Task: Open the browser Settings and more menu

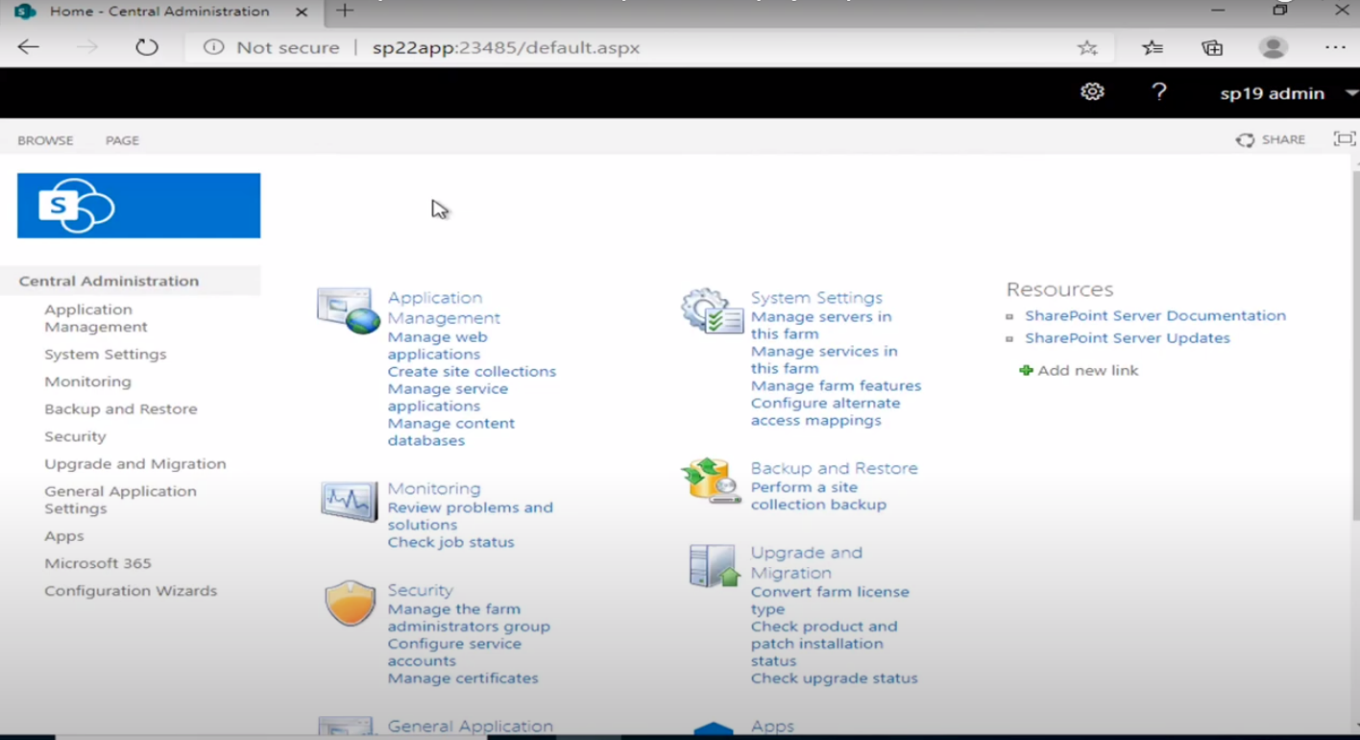Action: tap(1334, 47)
